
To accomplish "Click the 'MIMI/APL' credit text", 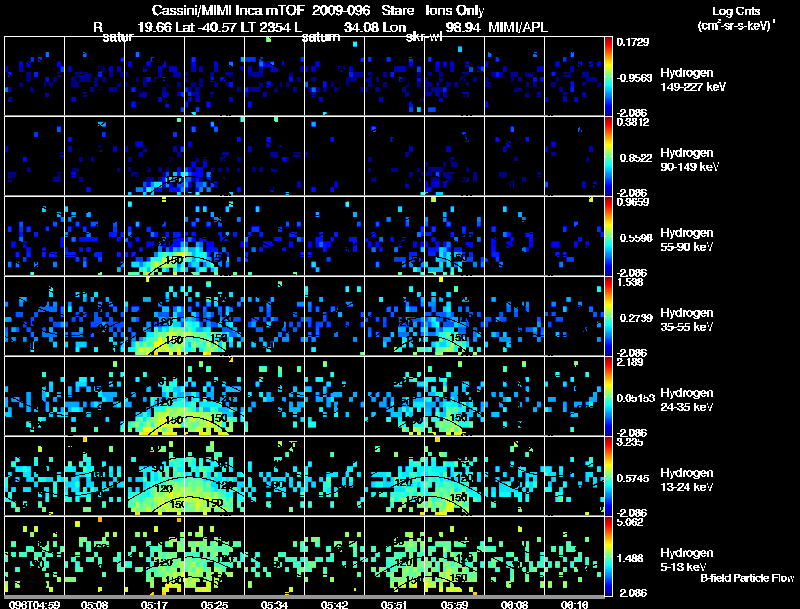I will pyautogui.click(x=518, y=28).
